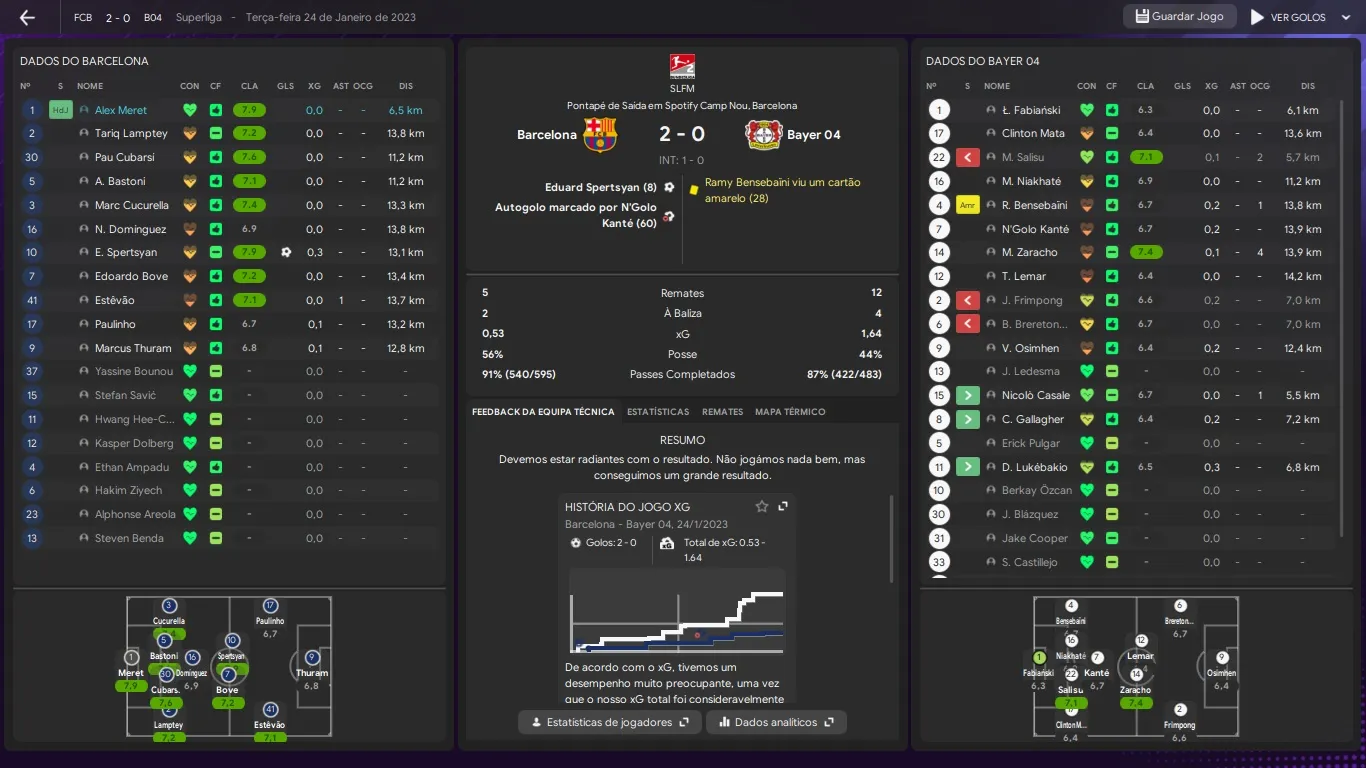Expand the História do Jogo xG card icon
The image size is (1366, 768).
click(783, 507)
